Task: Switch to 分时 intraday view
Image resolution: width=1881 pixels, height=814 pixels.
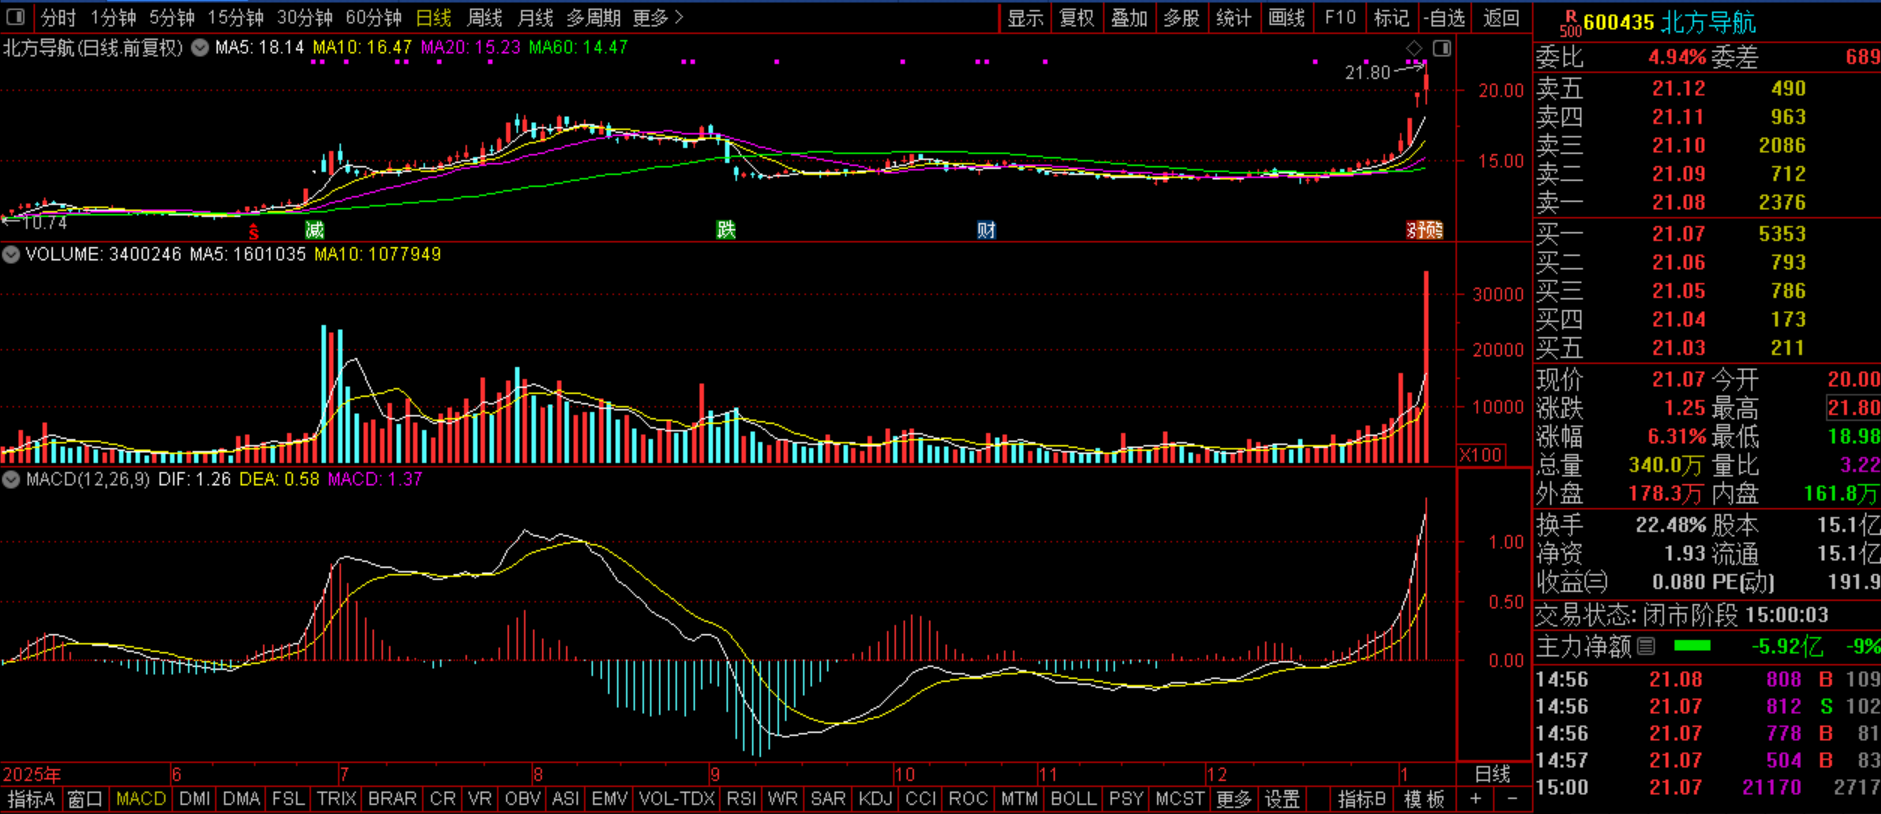Action: pos(58,17)
